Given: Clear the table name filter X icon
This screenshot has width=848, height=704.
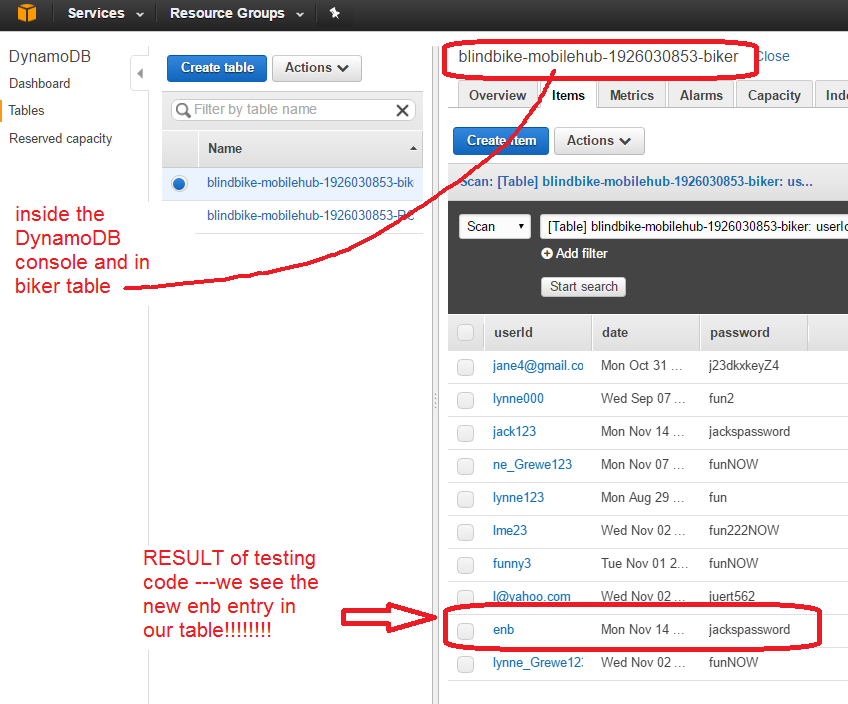Looking at the screenshot, I should (x=402, y=110).
